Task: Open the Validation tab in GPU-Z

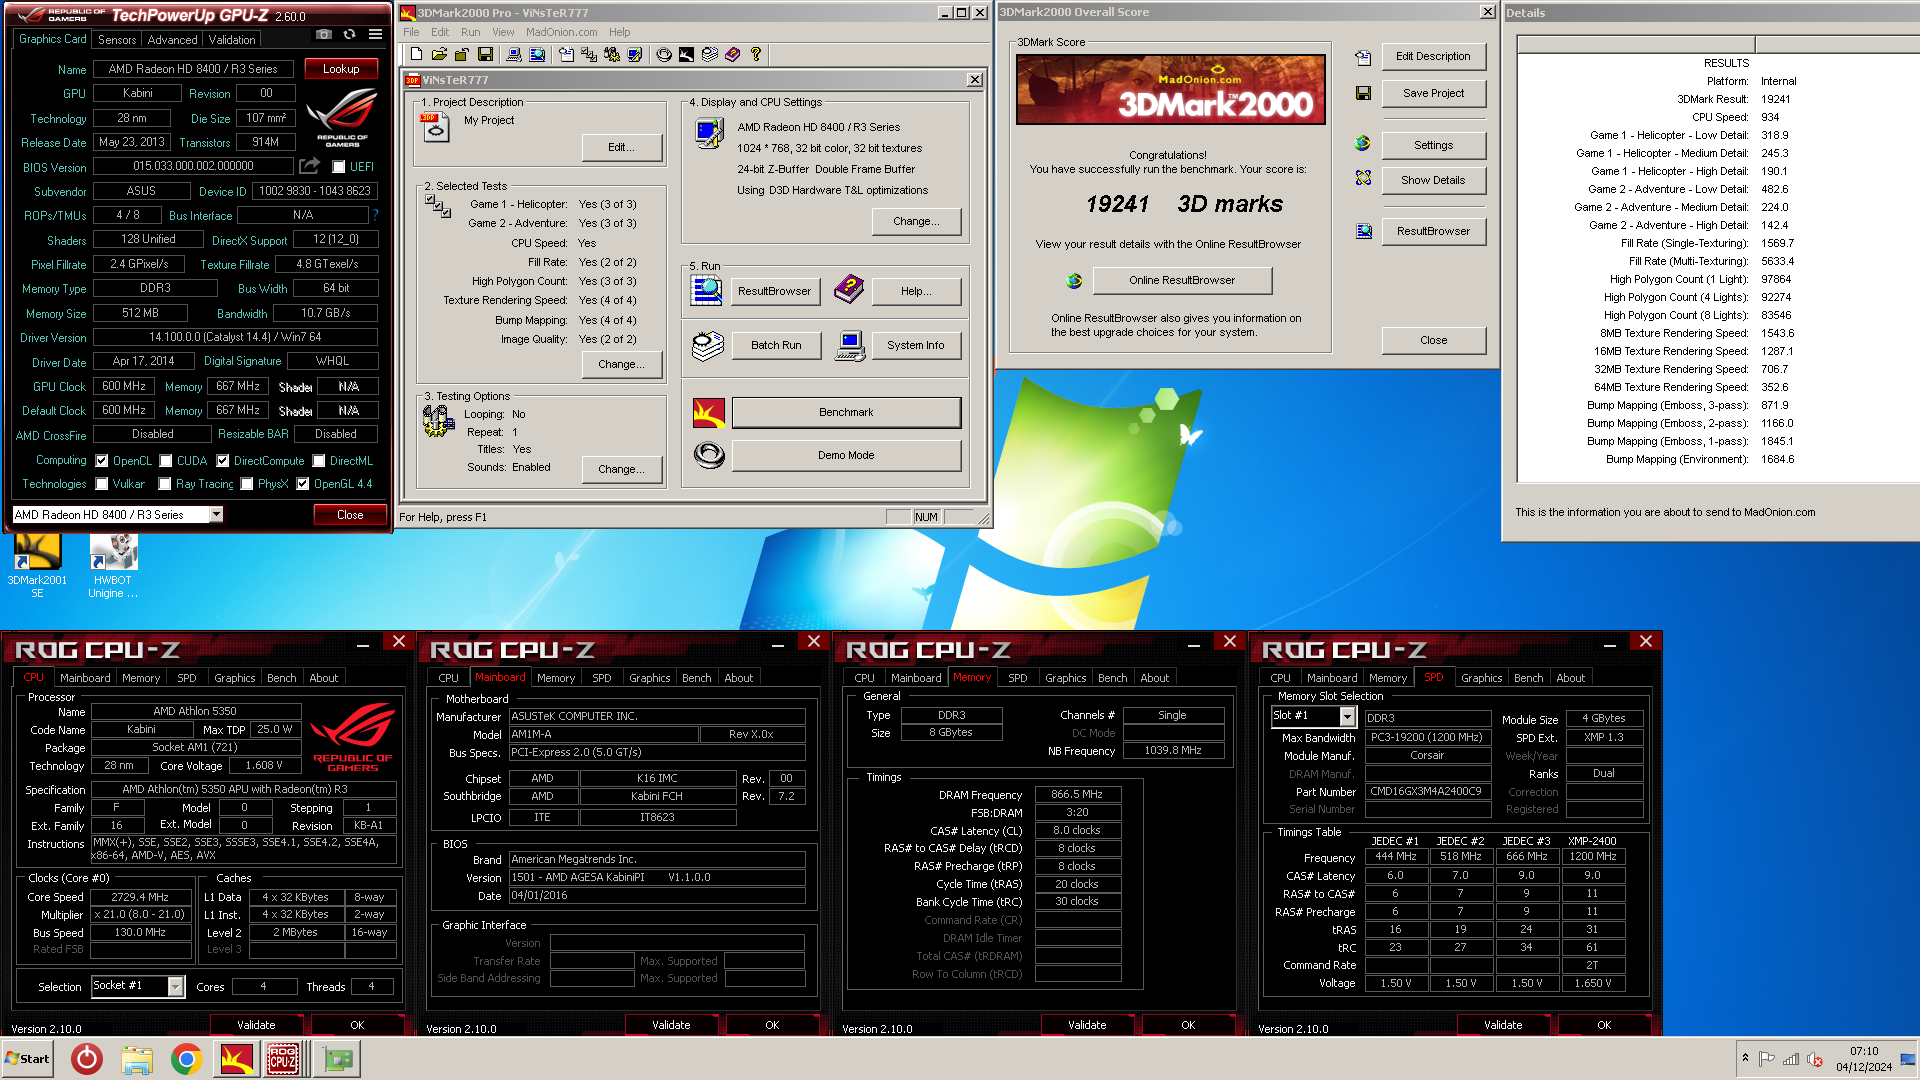Action: [x=232, y=40]
